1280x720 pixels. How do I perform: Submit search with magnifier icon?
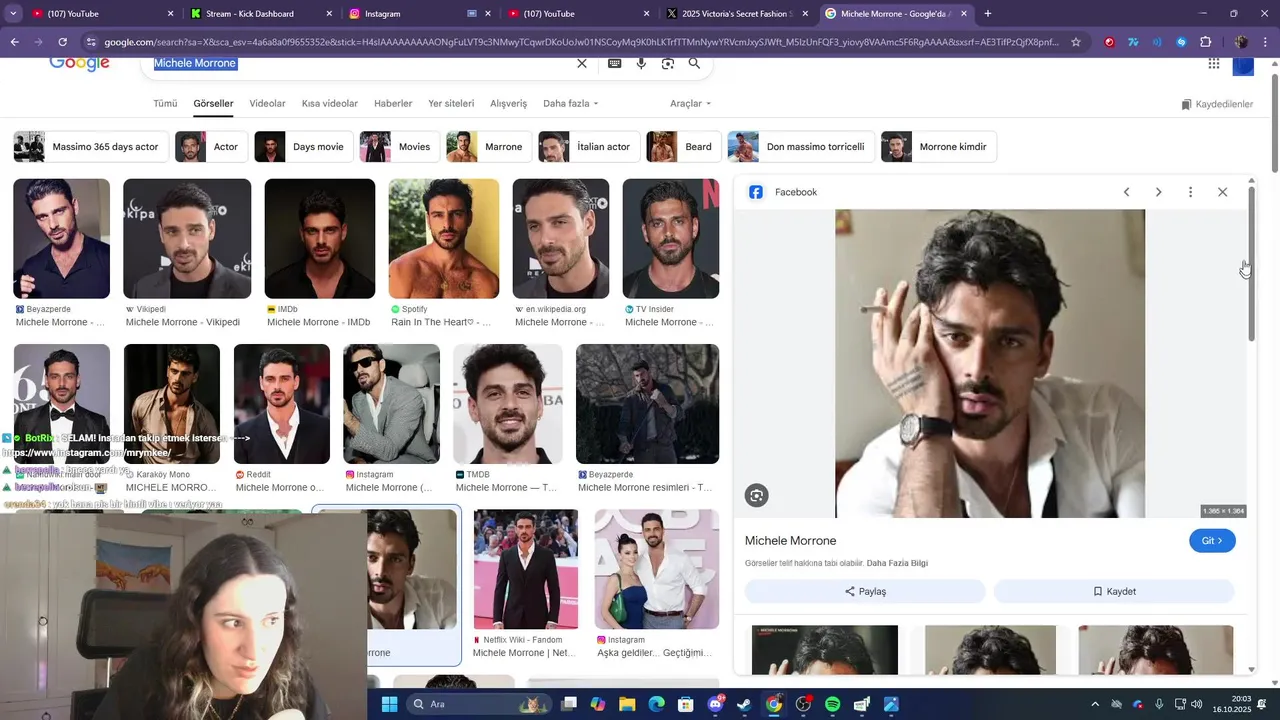click(694, 63)
